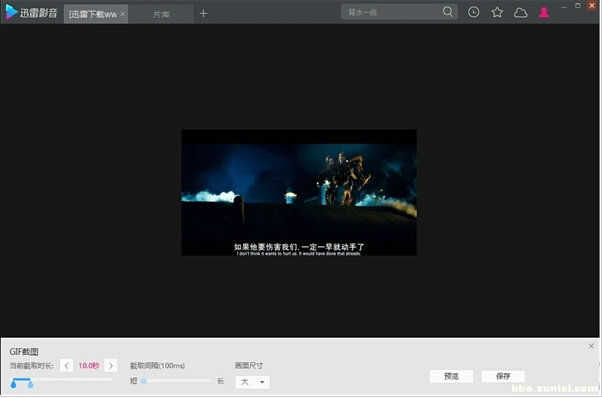602x398 pixels.
Task: Click the 预览 preview button
Action: pyautogui.click(x=451, y=376)
